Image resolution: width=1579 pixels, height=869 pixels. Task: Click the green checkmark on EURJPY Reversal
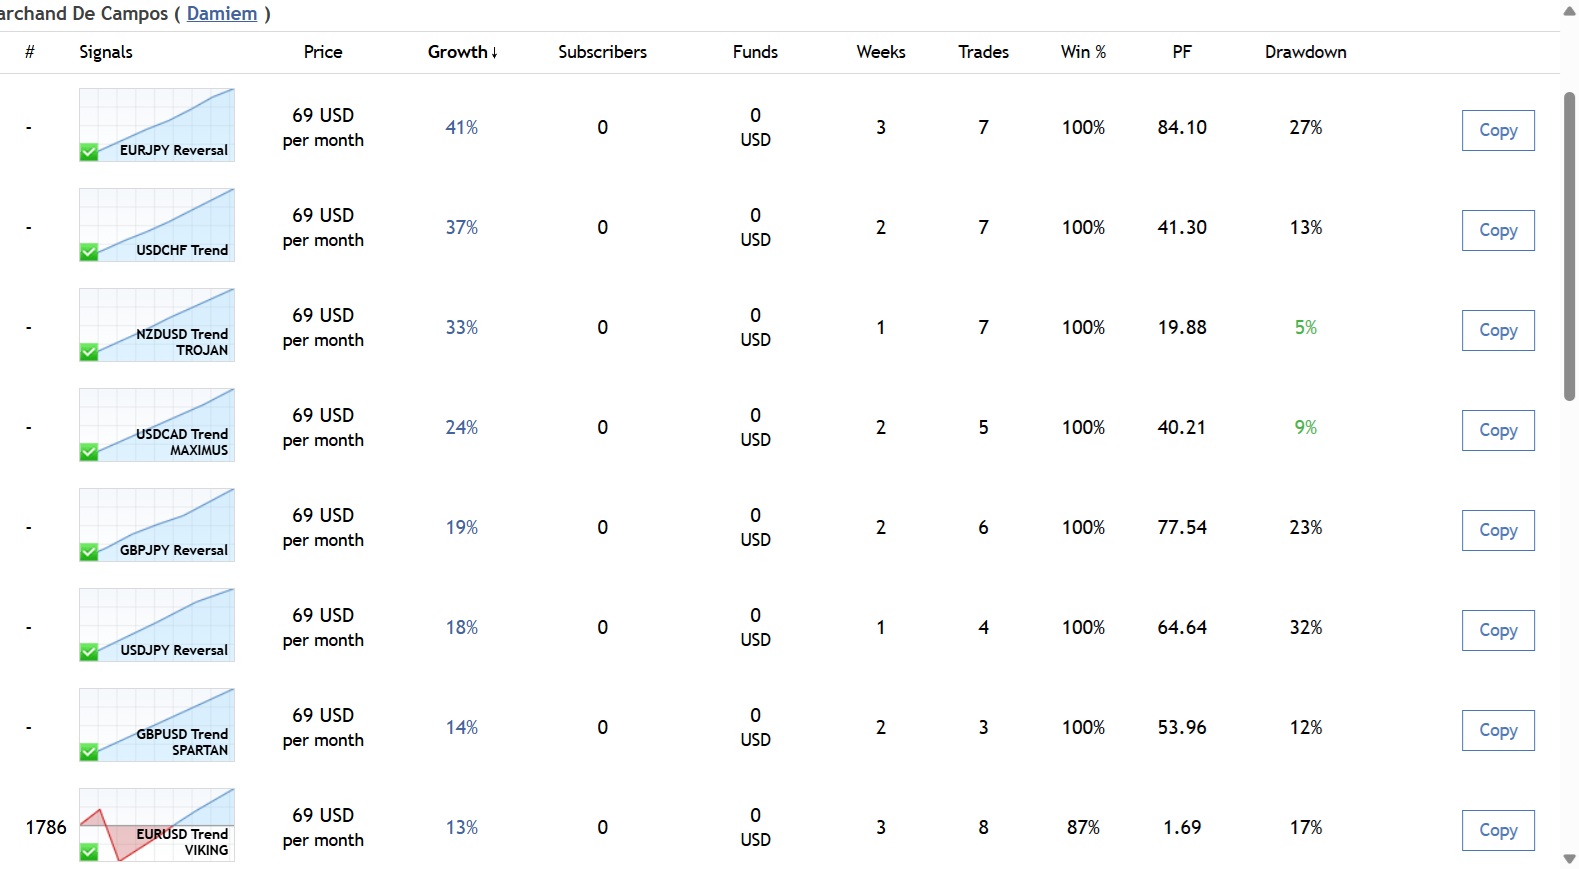89,152
